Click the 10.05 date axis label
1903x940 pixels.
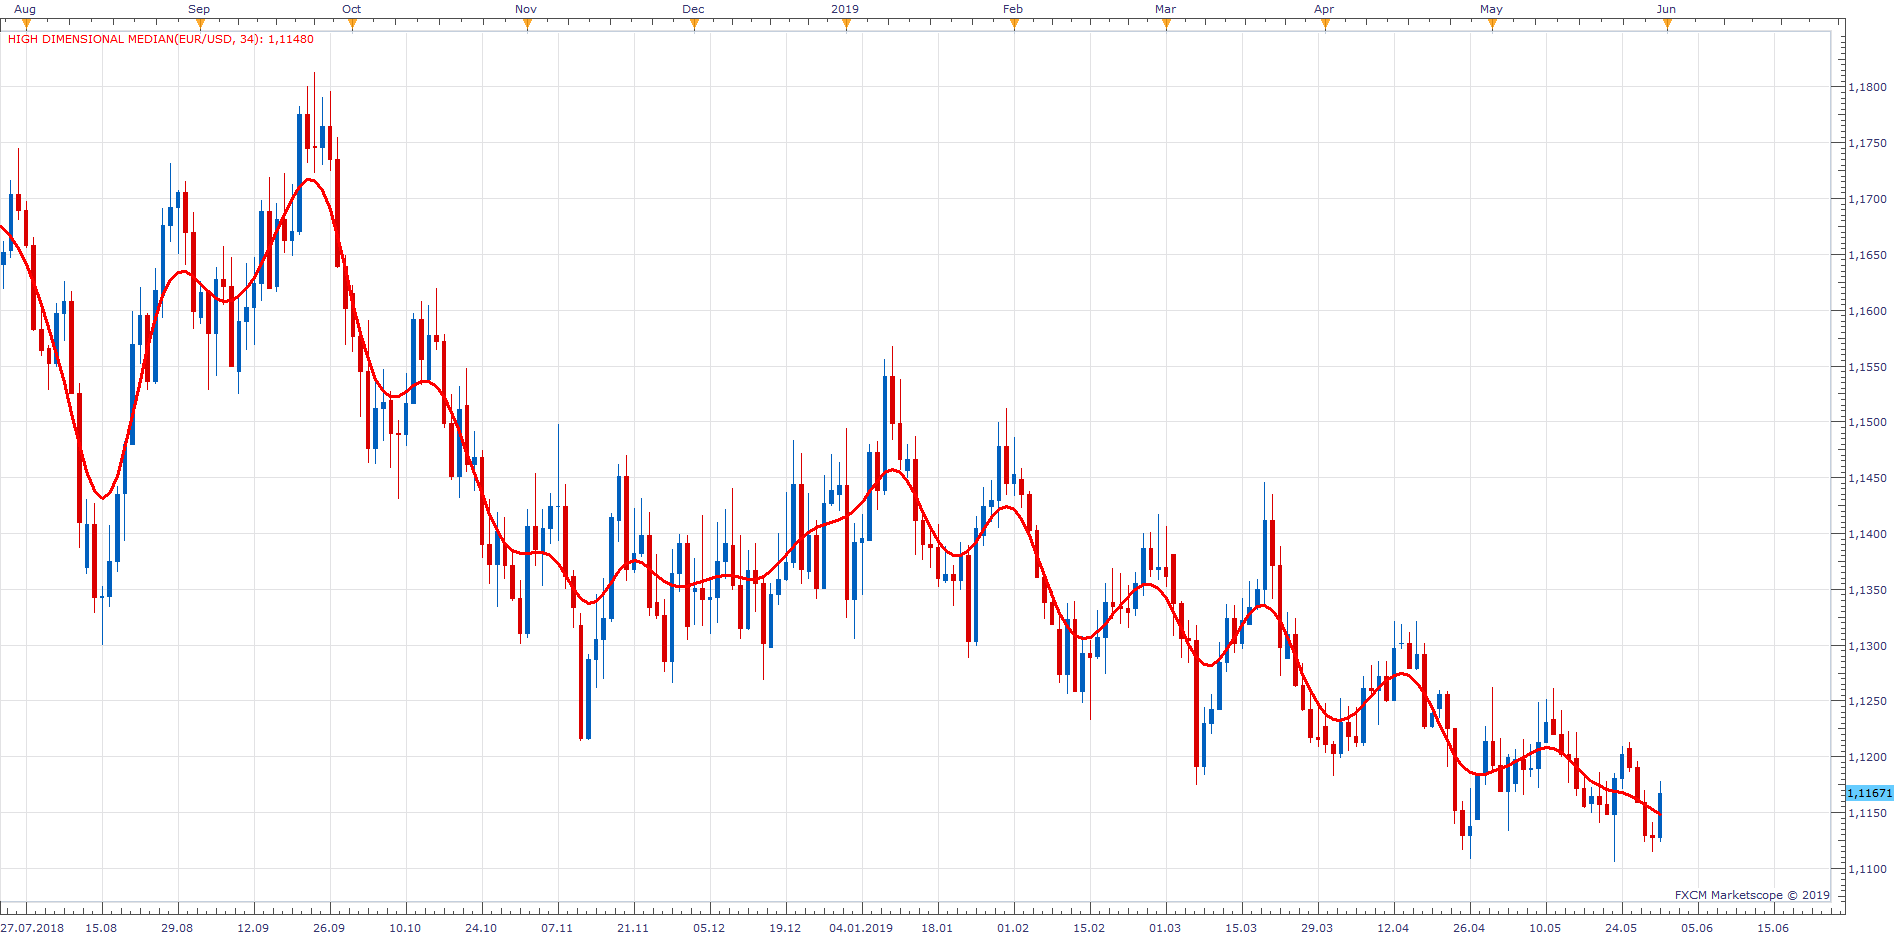(x=1545, y=928)
